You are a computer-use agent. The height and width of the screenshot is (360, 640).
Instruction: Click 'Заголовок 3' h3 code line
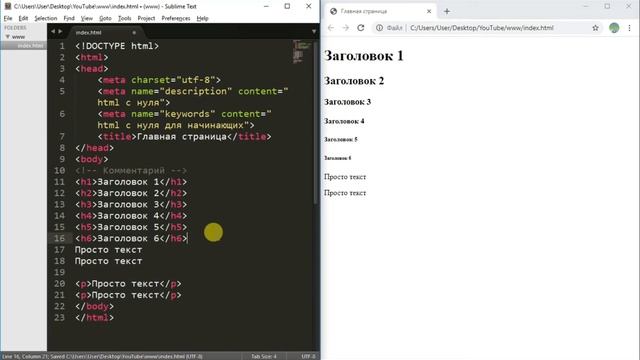click(x=131, y=204)
